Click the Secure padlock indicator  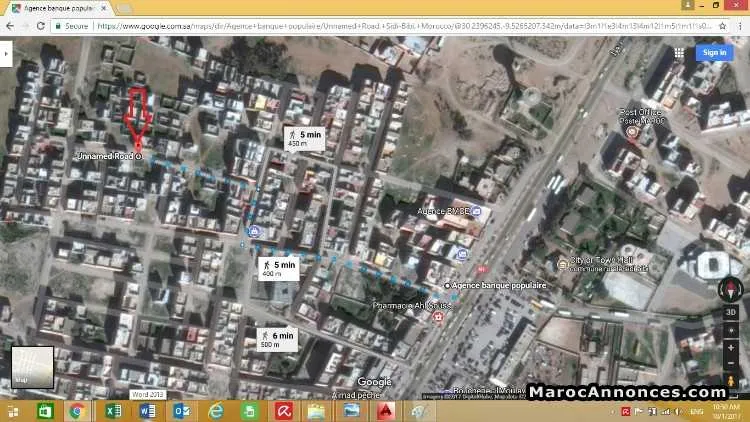(x=72, y=26)
